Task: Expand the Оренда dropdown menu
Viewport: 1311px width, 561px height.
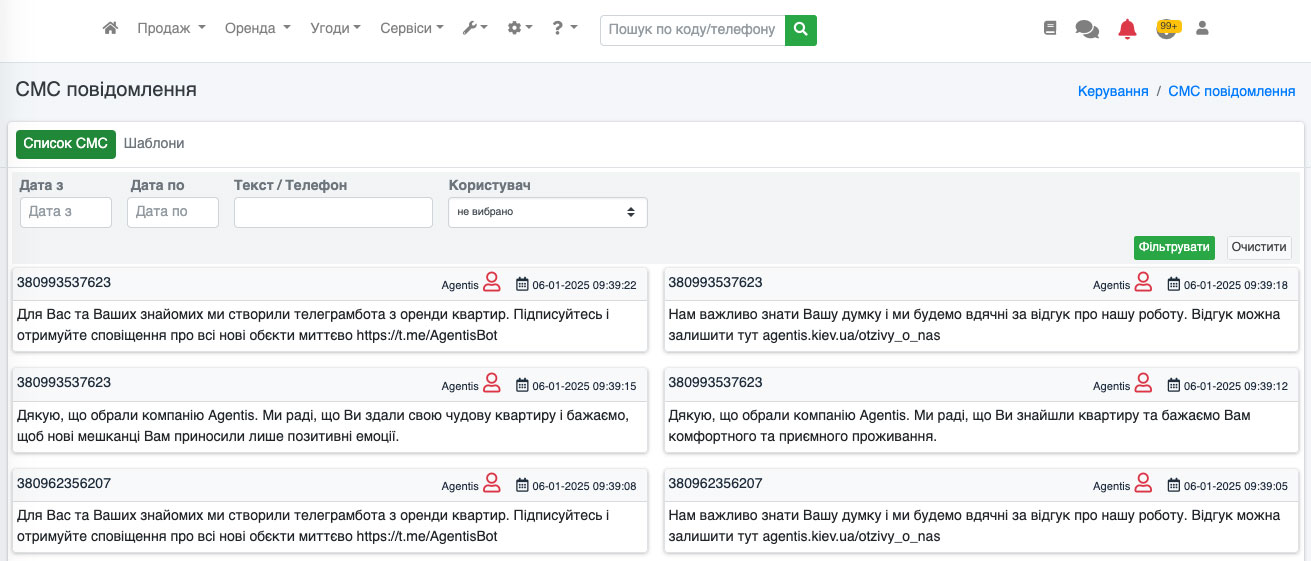Action: tap(257, 29)
